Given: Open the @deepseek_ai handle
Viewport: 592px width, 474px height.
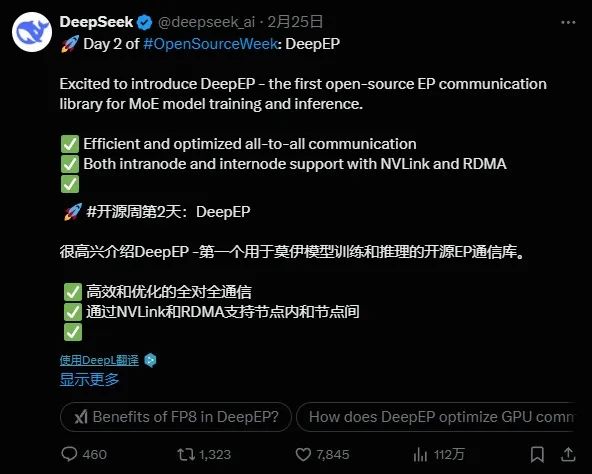Looking at the screenshot, I should pyautogui.click(x=206, y=22).
